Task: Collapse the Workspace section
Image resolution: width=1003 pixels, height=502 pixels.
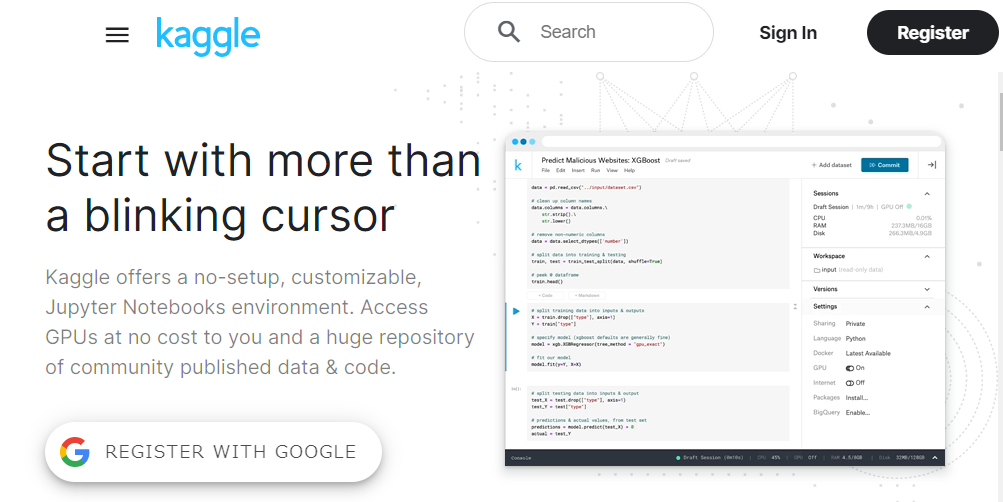Action: (927, 256)
